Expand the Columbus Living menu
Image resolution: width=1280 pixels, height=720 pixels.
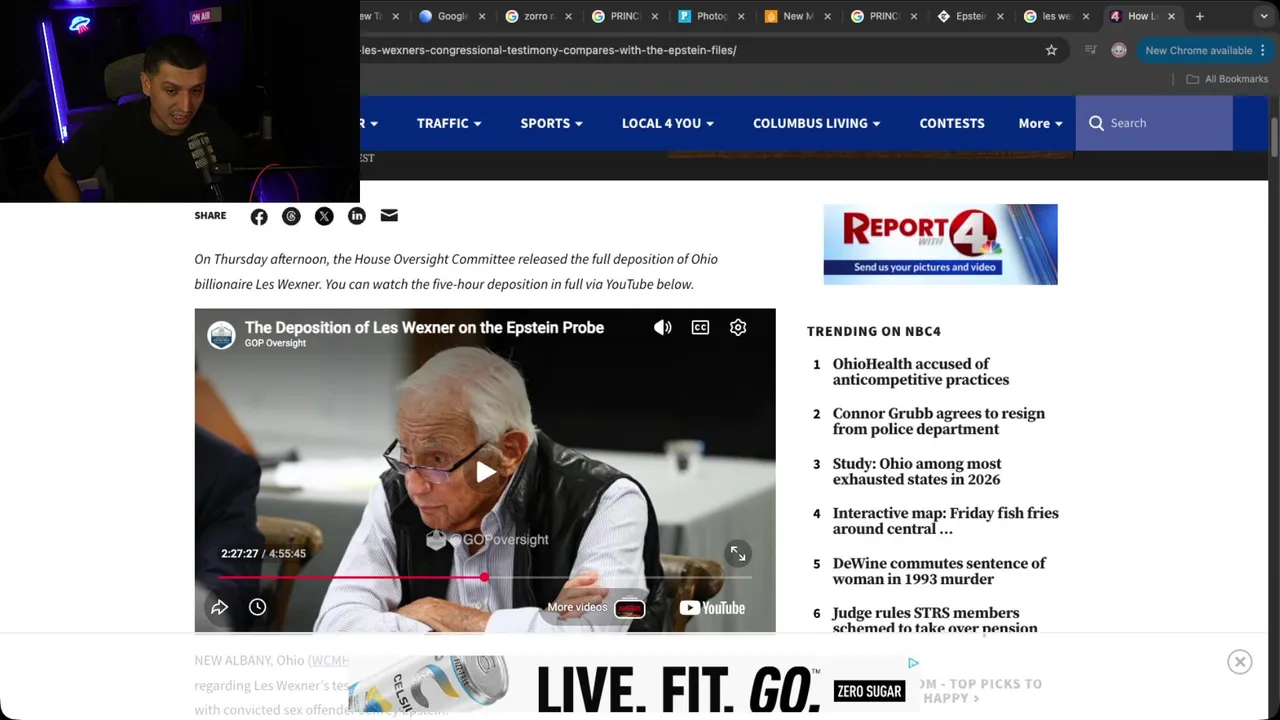point(817,123)
